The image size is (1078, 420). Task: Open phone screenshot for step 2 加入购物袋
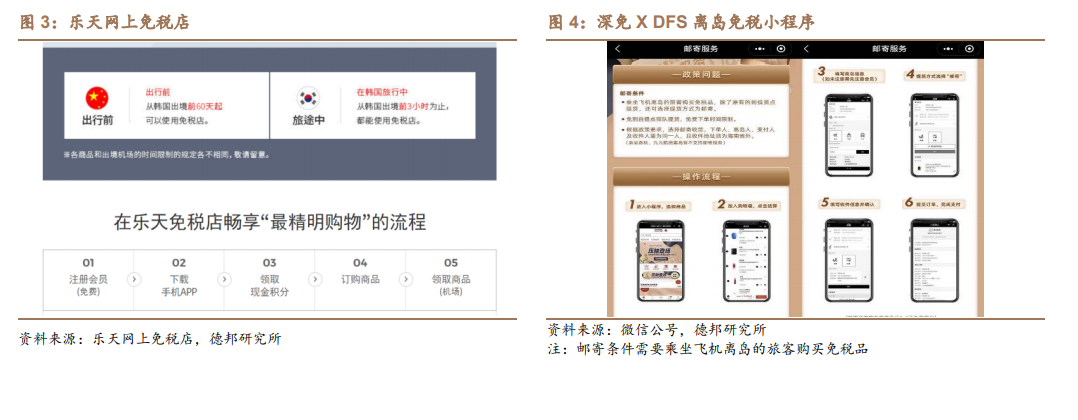click(x=746, y=261)
